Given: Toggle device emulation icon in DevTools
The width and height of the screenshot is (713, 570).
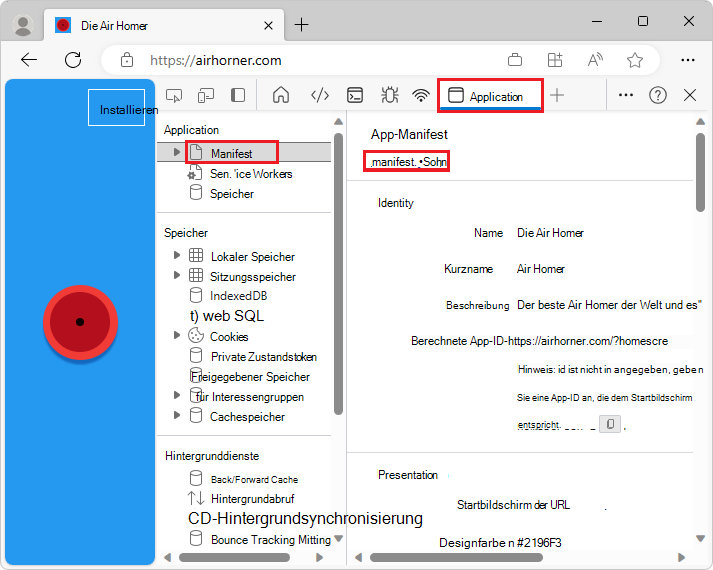Looking at the screenshot, I should coord(206,95).
